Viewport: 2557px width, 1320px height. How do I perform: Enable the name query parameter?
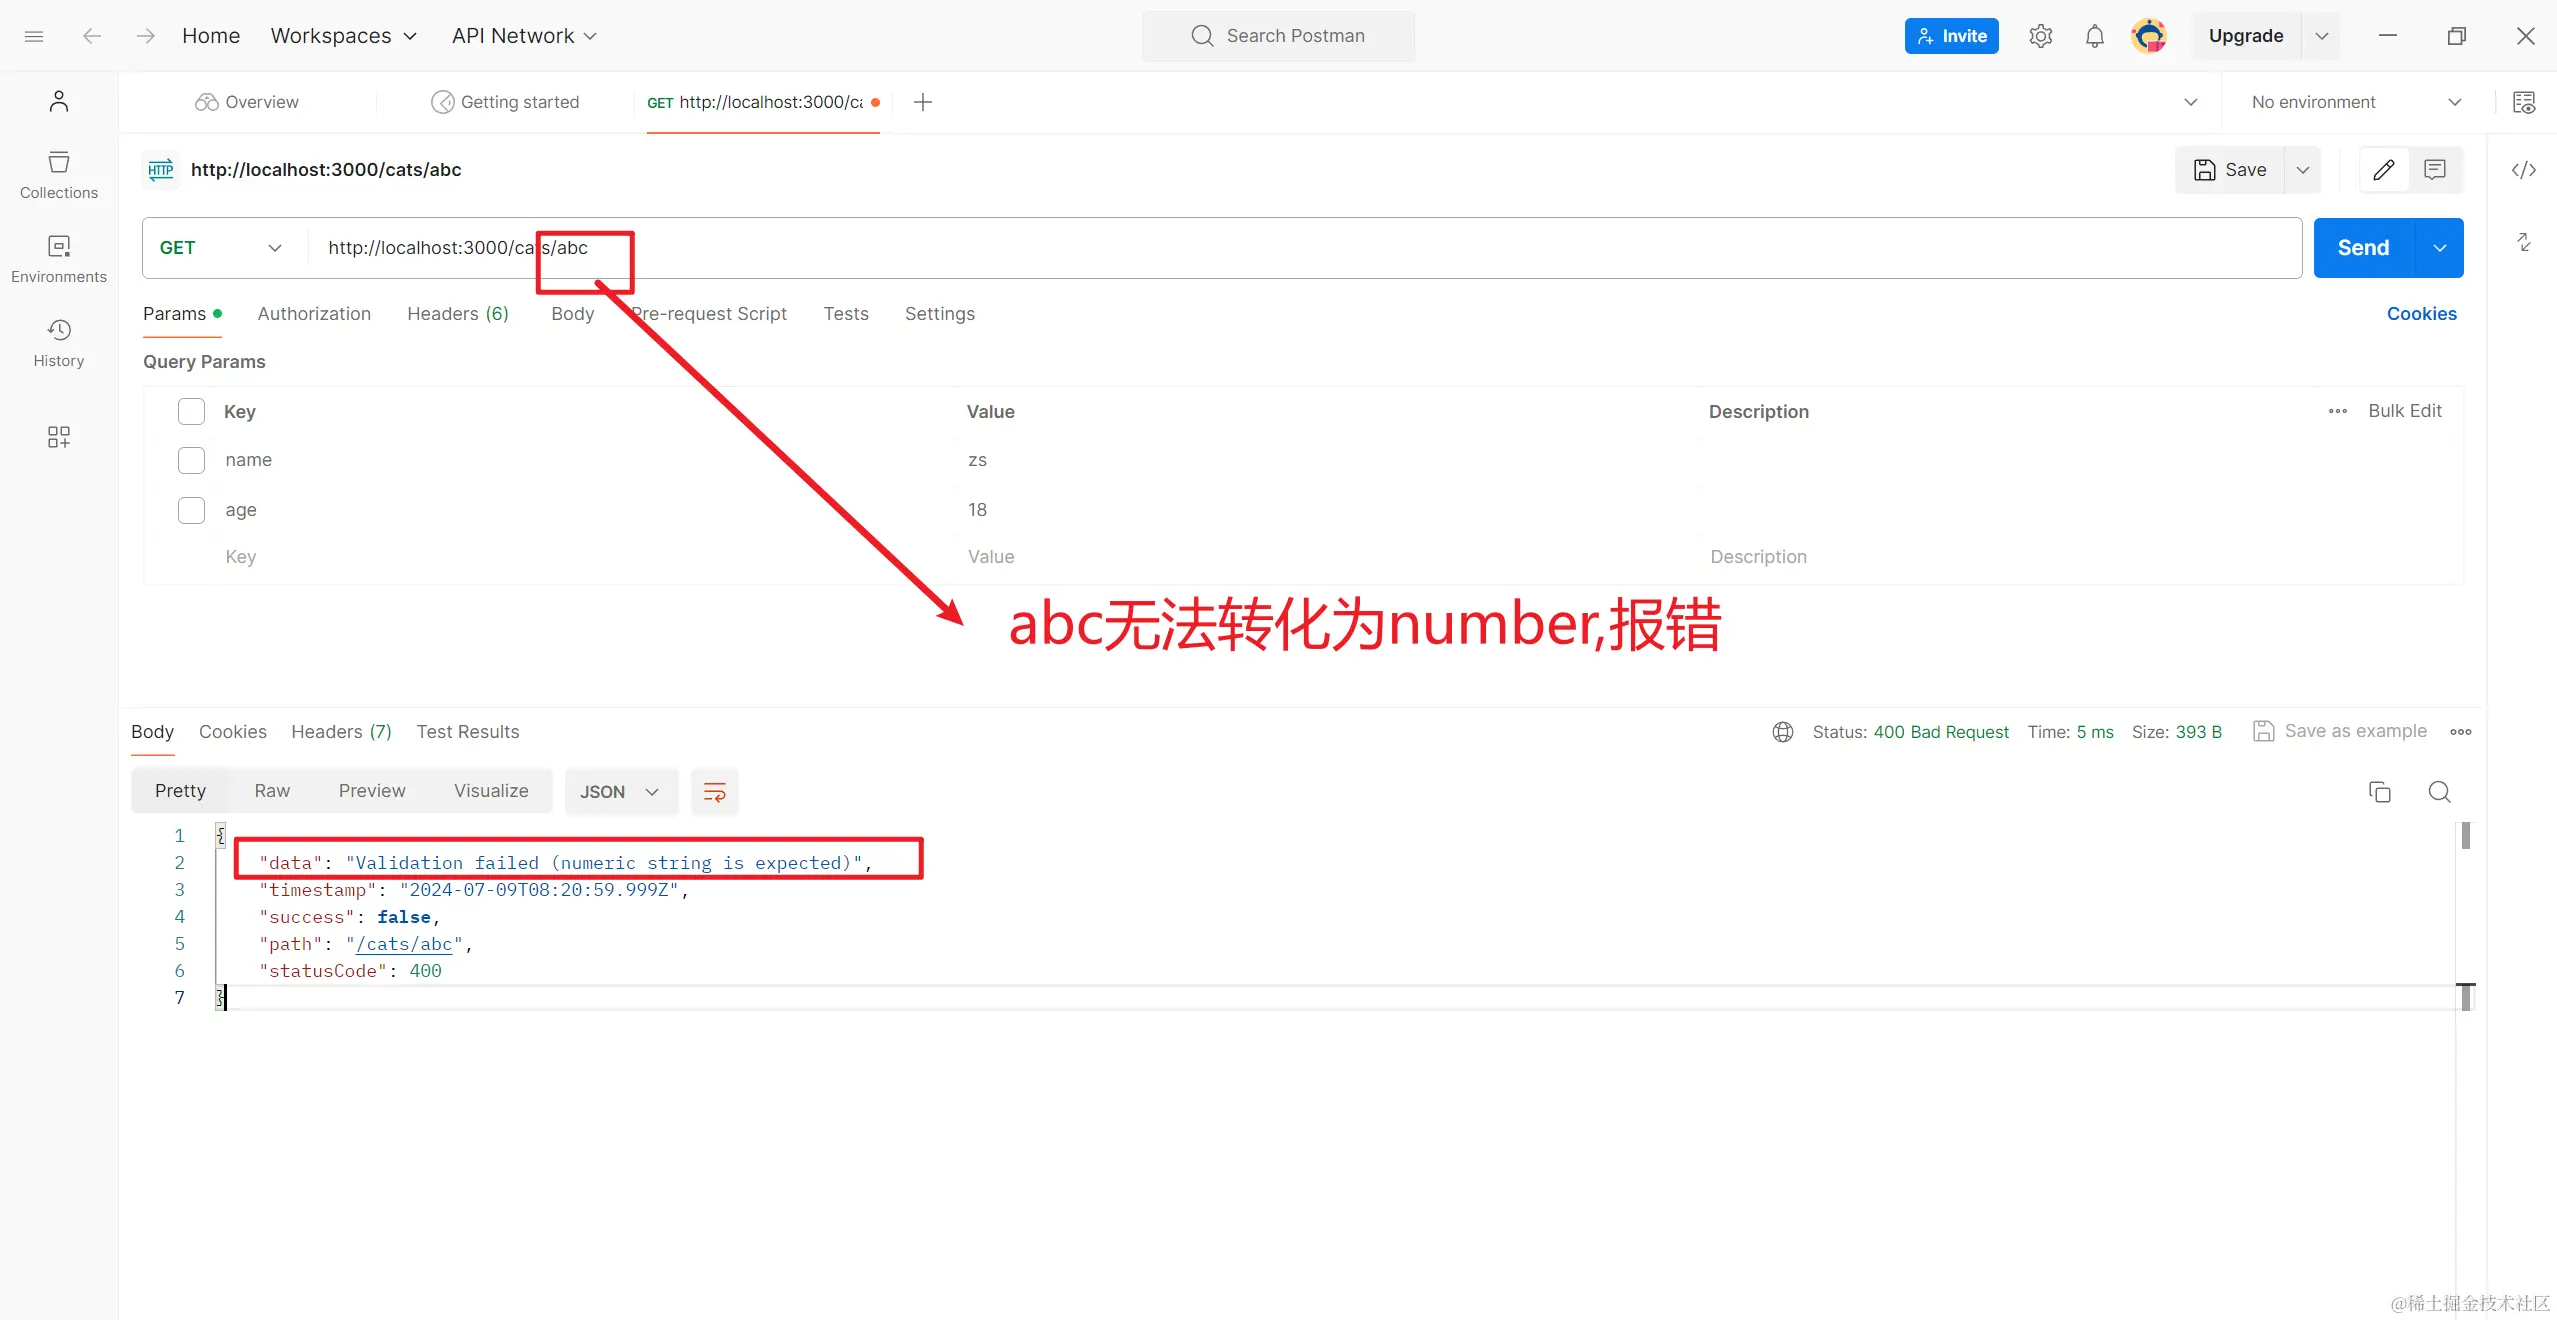(x=190, y=460)
